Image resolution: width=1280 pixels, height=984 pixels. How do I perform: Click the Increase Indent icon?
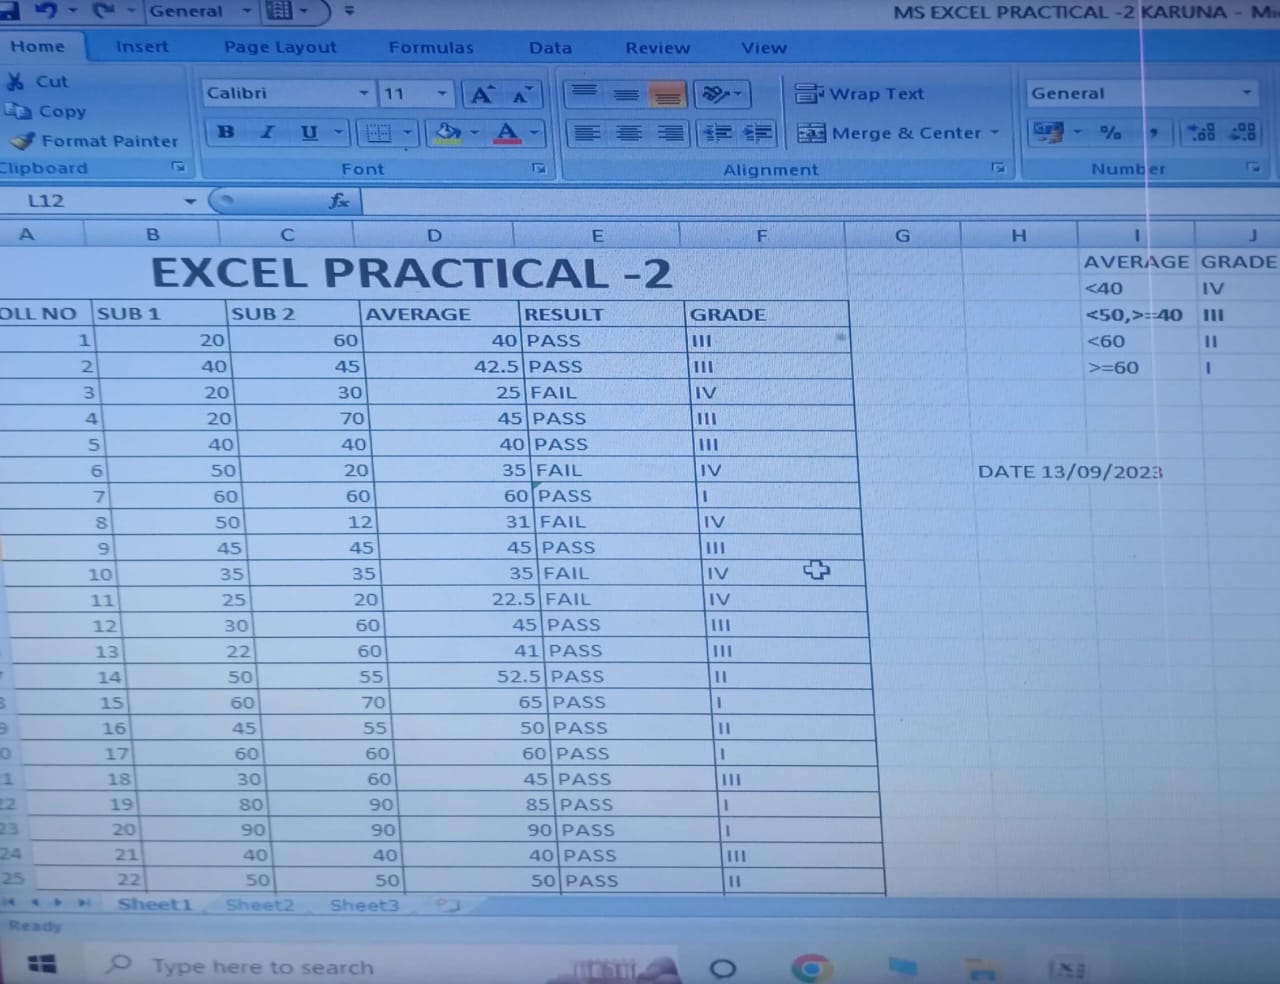tap(758, 133)
